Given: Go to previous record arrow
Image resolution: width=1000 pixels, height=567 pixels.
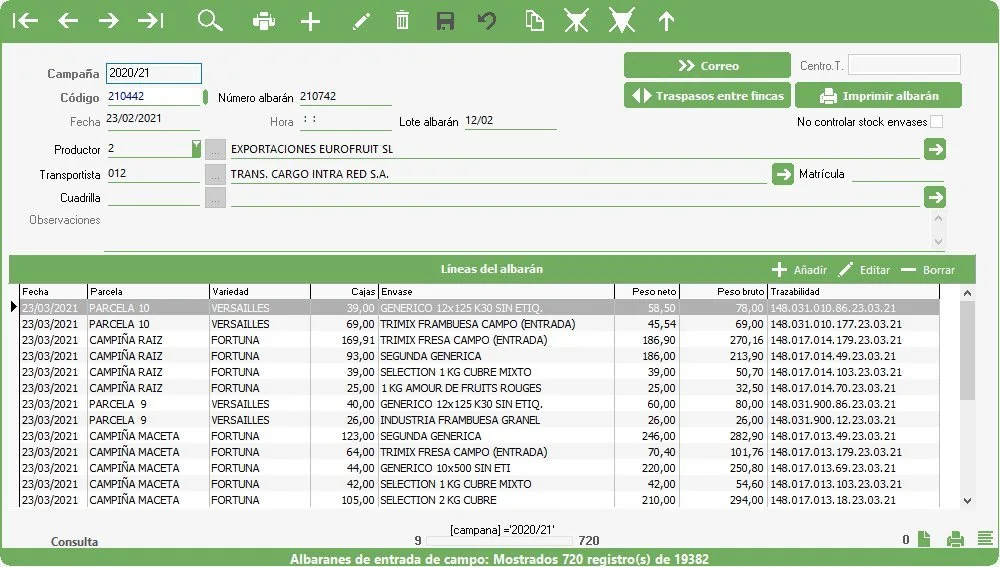Looking at the screenshot, I should tap(68, 21).
